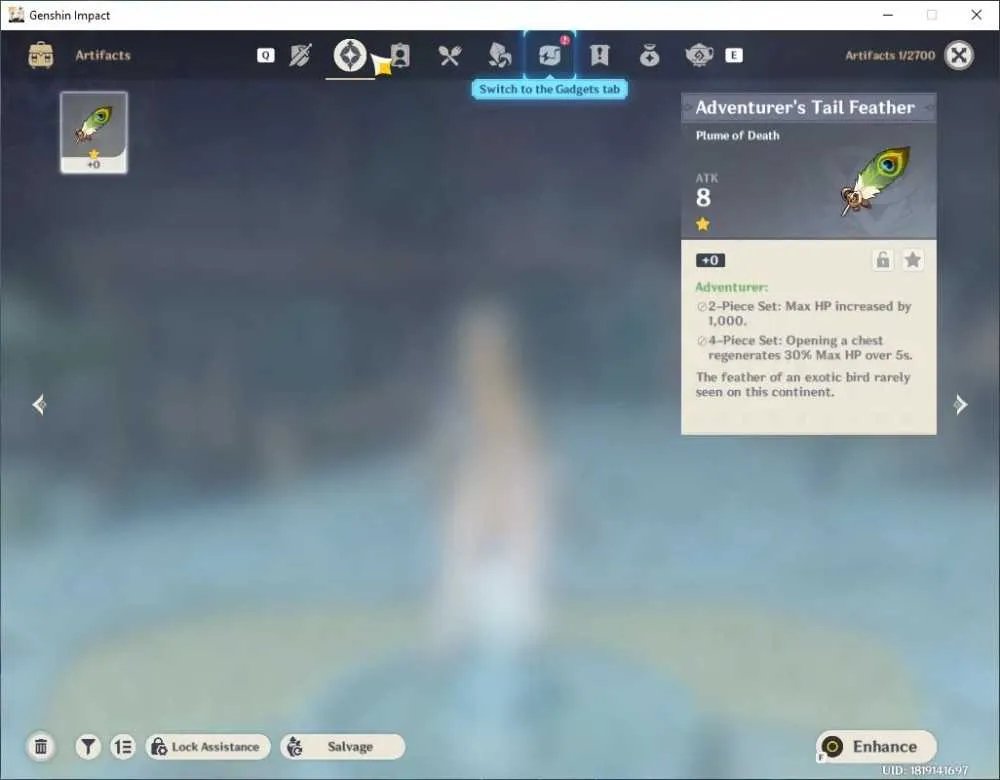Open the sort order options

(122, 747)
